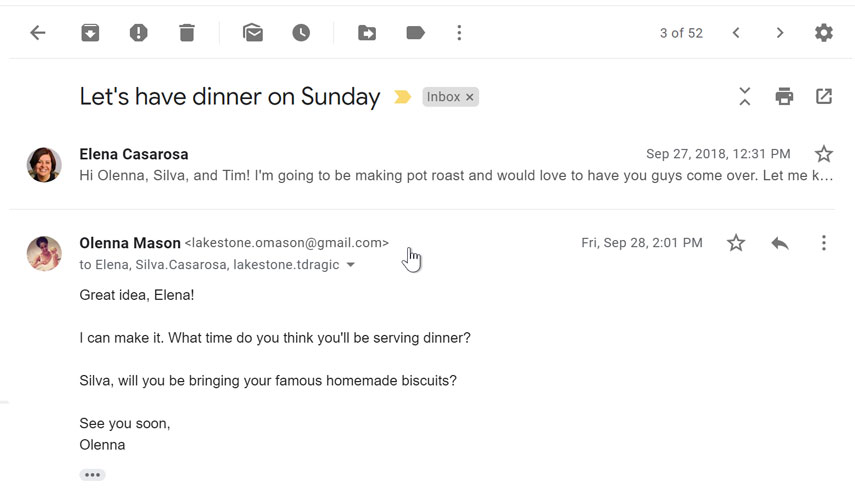
Task: Move conversation to a folder
Action: [367, 33]
